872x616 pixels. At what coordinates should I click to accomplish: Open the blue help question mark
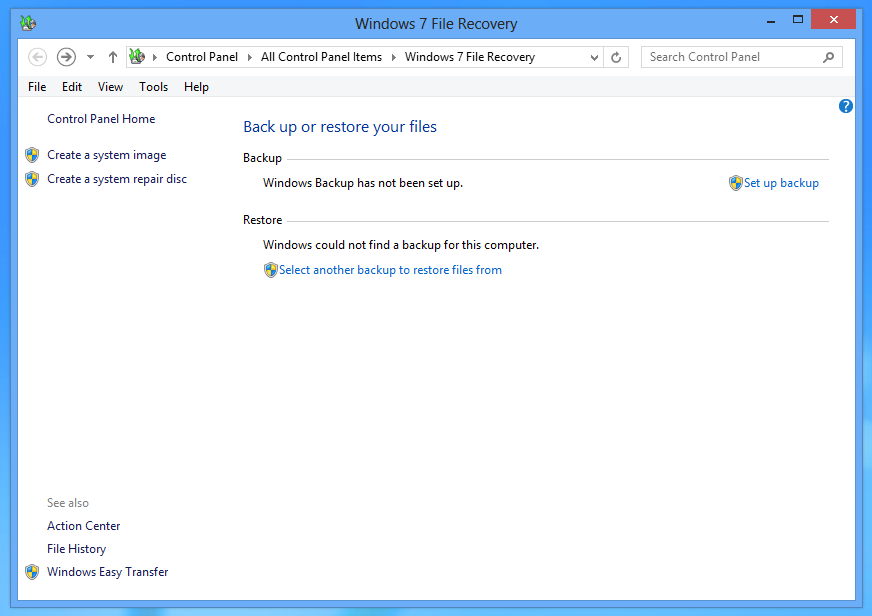pos(845,106)
